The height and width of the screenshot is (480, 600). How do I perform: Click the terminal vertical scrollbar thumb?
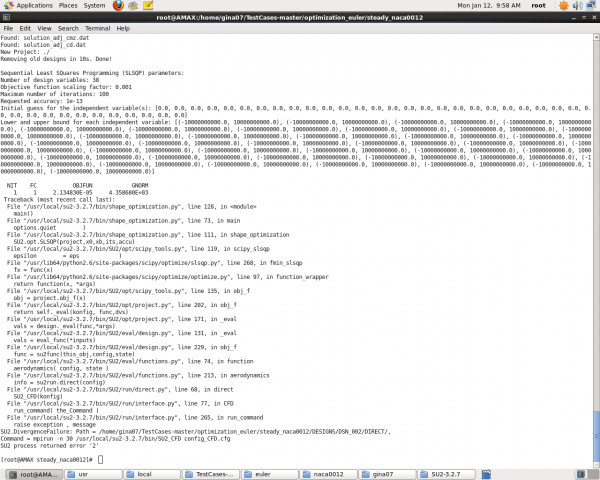tap(596, 436)
